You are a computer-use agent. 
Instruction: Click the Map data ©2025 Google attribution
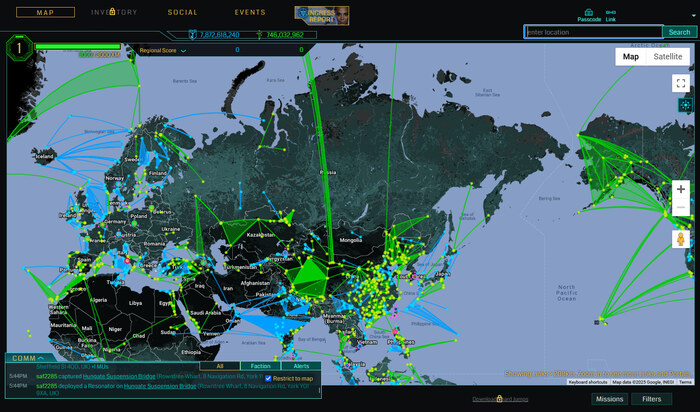pyautogui.click(x=643, y=382)
